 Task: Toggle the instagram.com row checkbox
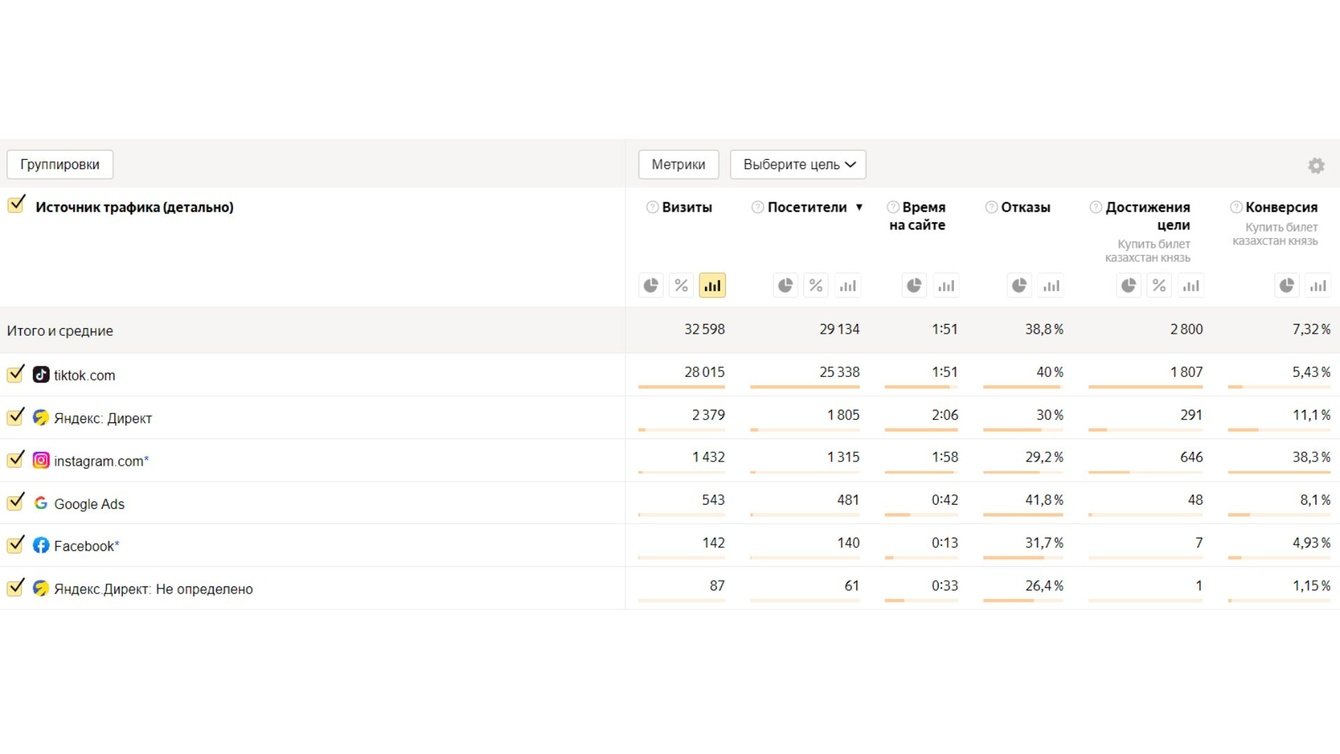point(16,459)
